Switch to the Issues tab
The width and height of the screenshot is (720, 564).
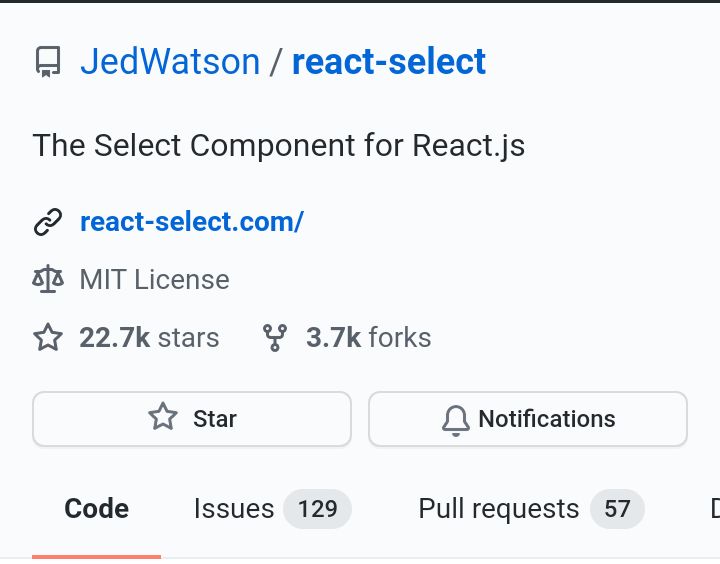(x=272, y=509)
